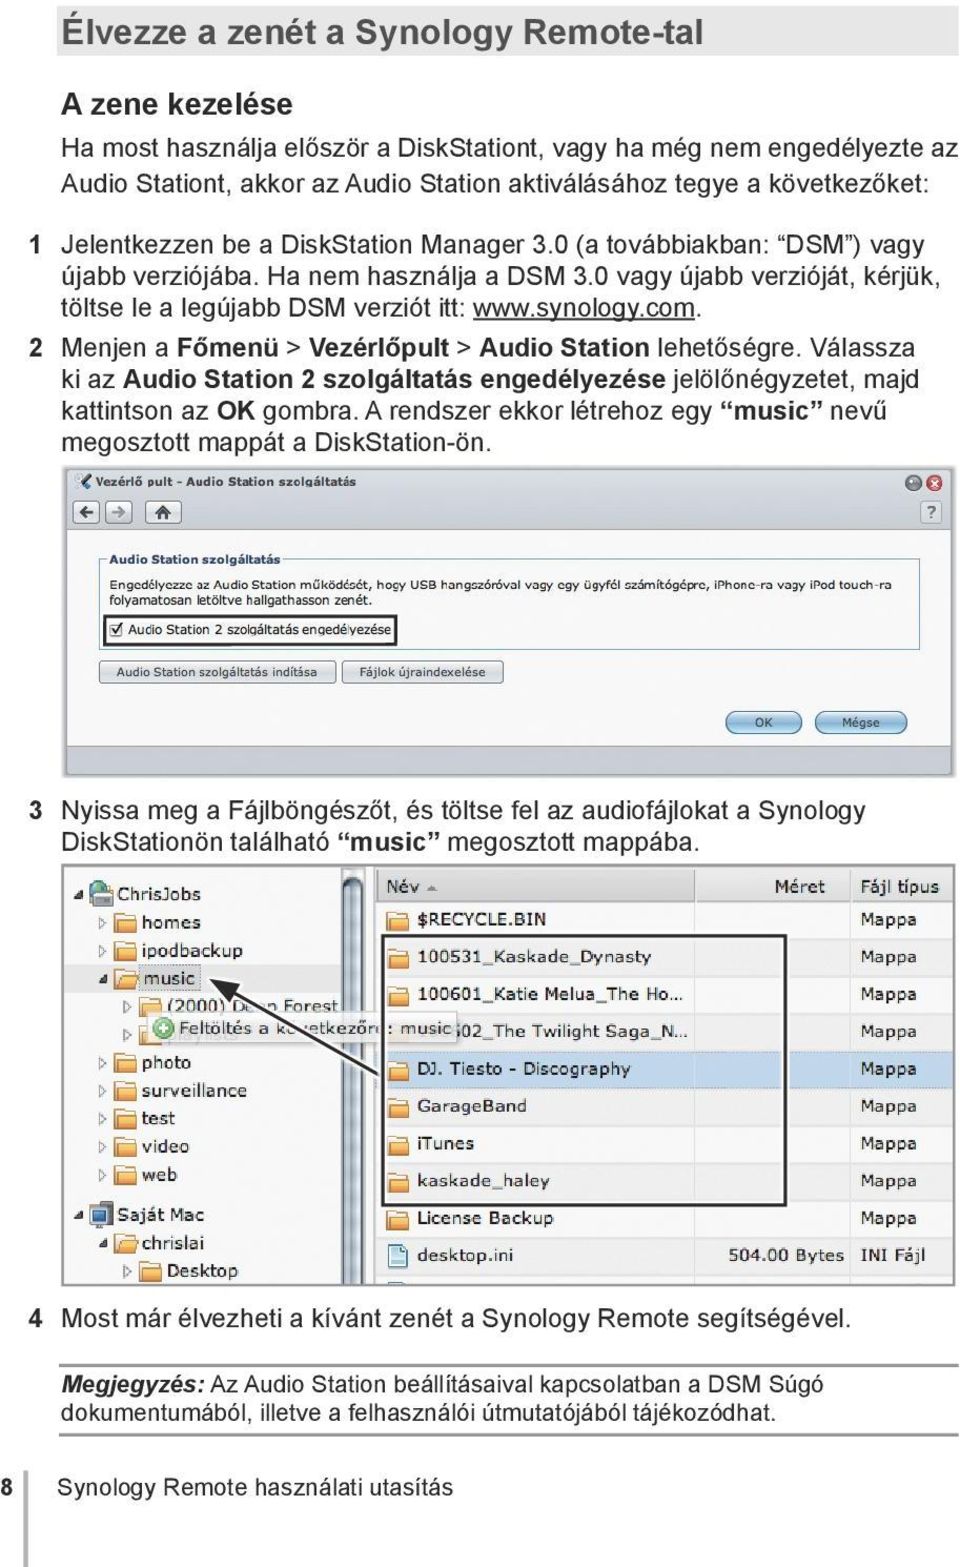Select the music folder in the tree
Screen dimensions: 960x1567
coord(168,979)
